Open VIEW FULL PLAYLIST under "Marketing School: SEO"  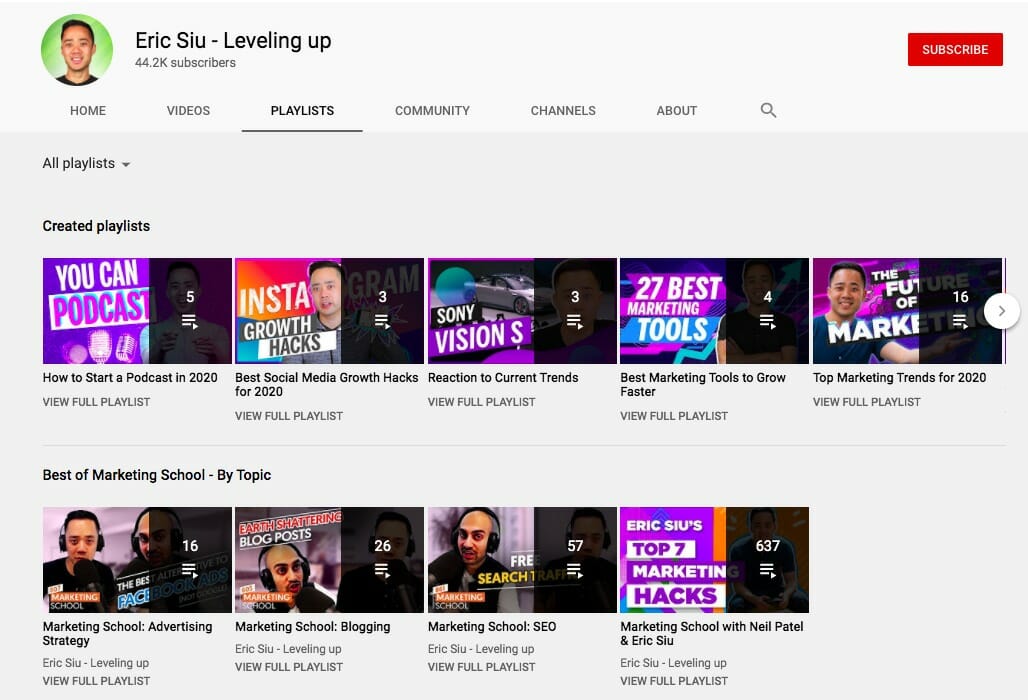(481, 666)
